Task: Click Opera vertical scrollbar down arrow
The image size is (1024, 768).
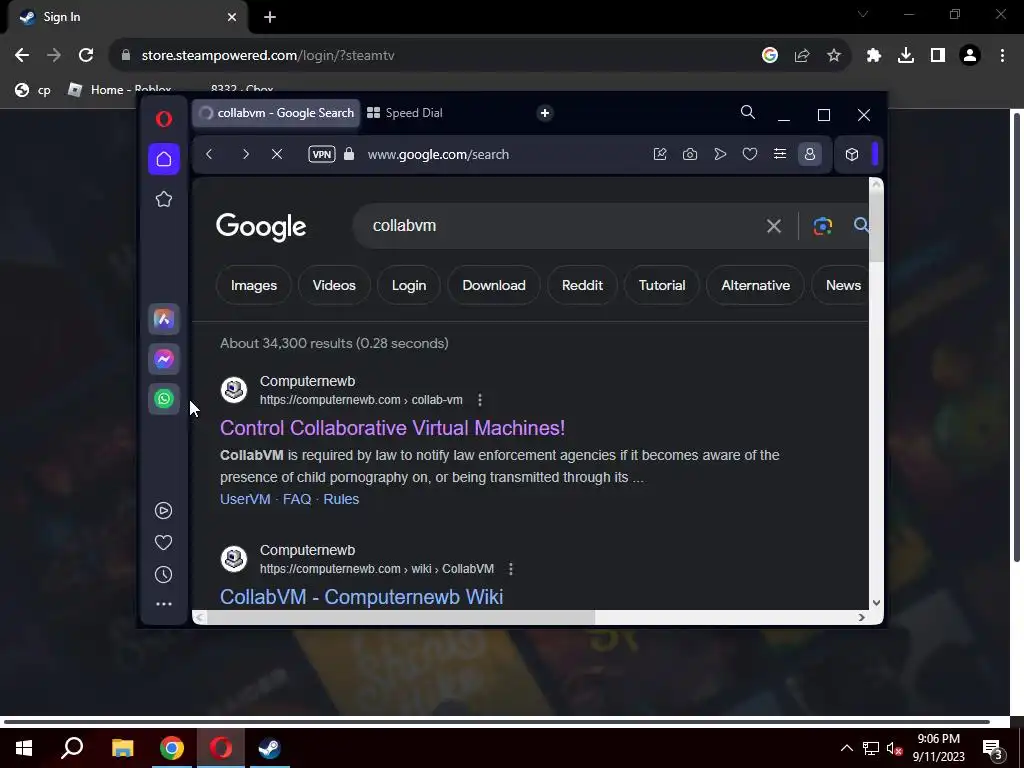Action: coord(876,603)
